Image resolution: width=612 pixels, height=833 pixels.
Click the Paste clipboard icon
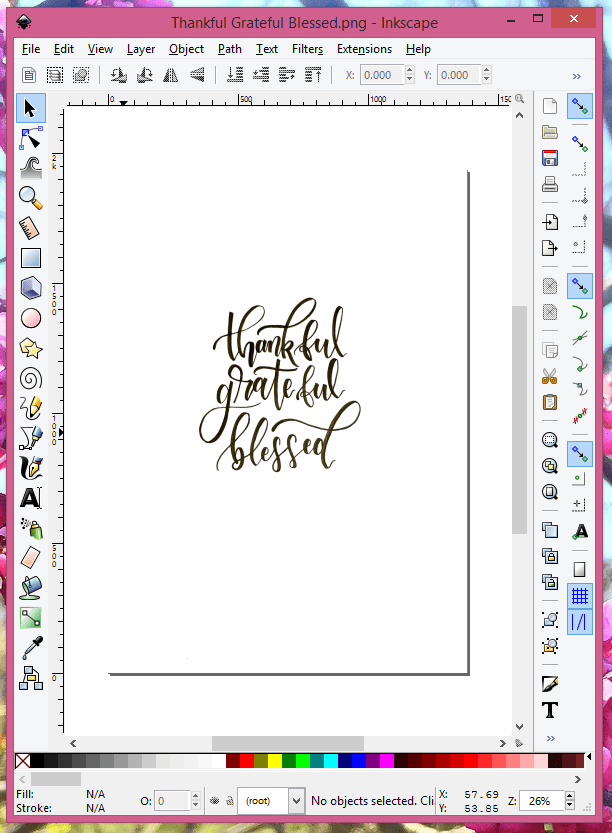pyautogui.click(x=550, y=402)
